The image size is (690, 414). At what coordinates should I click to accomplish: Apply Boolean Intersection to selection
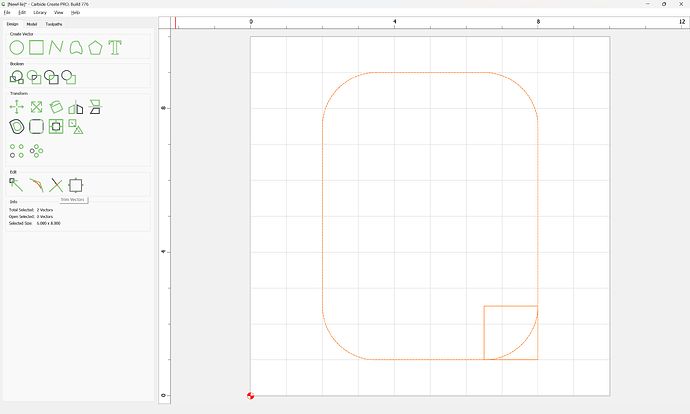pyautogui.click(x=34, y=77)
